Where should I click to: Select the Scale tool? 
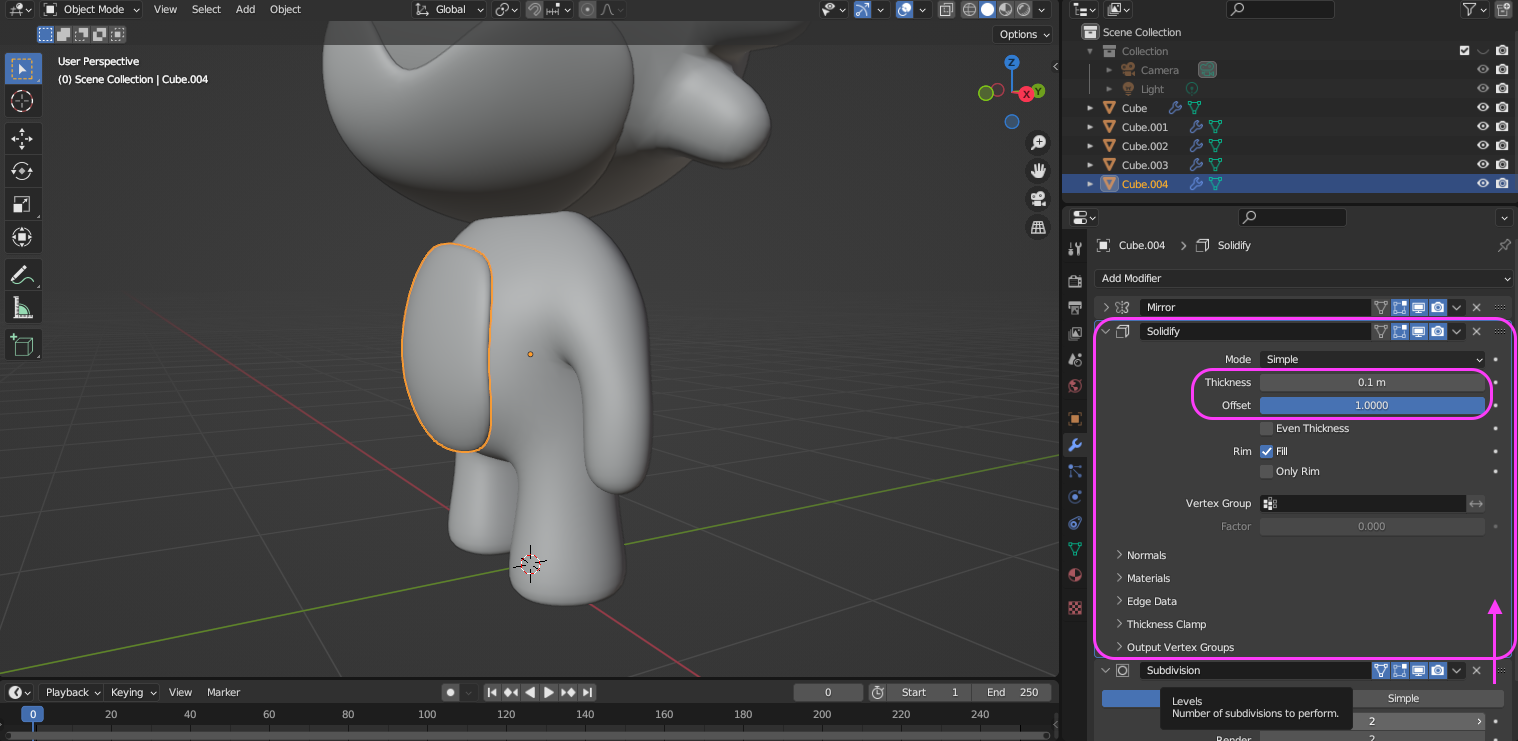coord(22,204)
